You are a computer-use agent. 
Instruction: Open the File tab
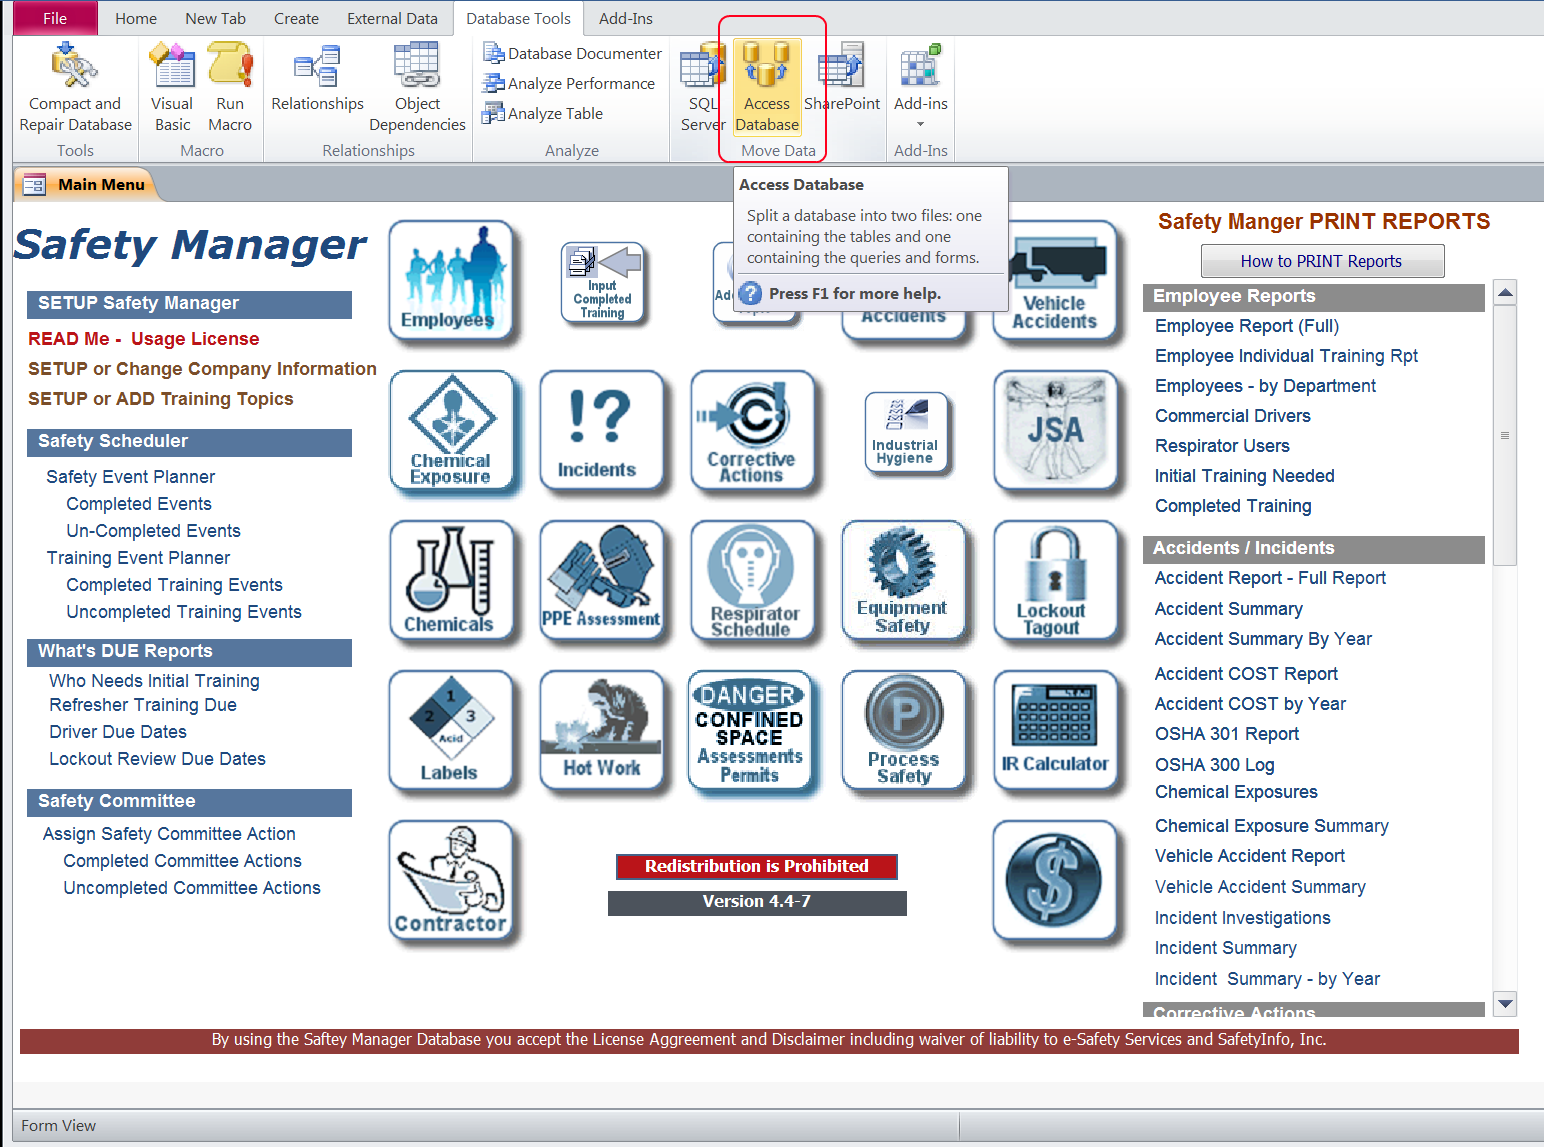coord(55,18)
